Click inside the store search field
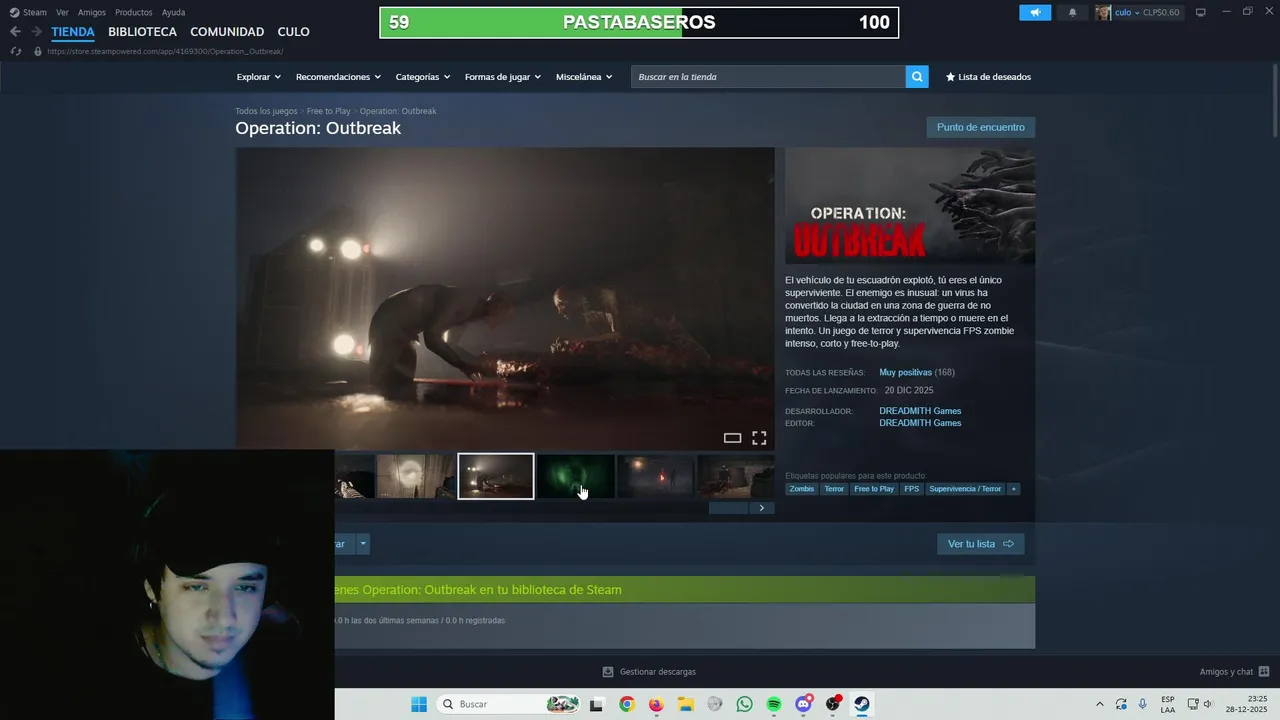This screenshot has width=1280, height=720. click(768, 77)
